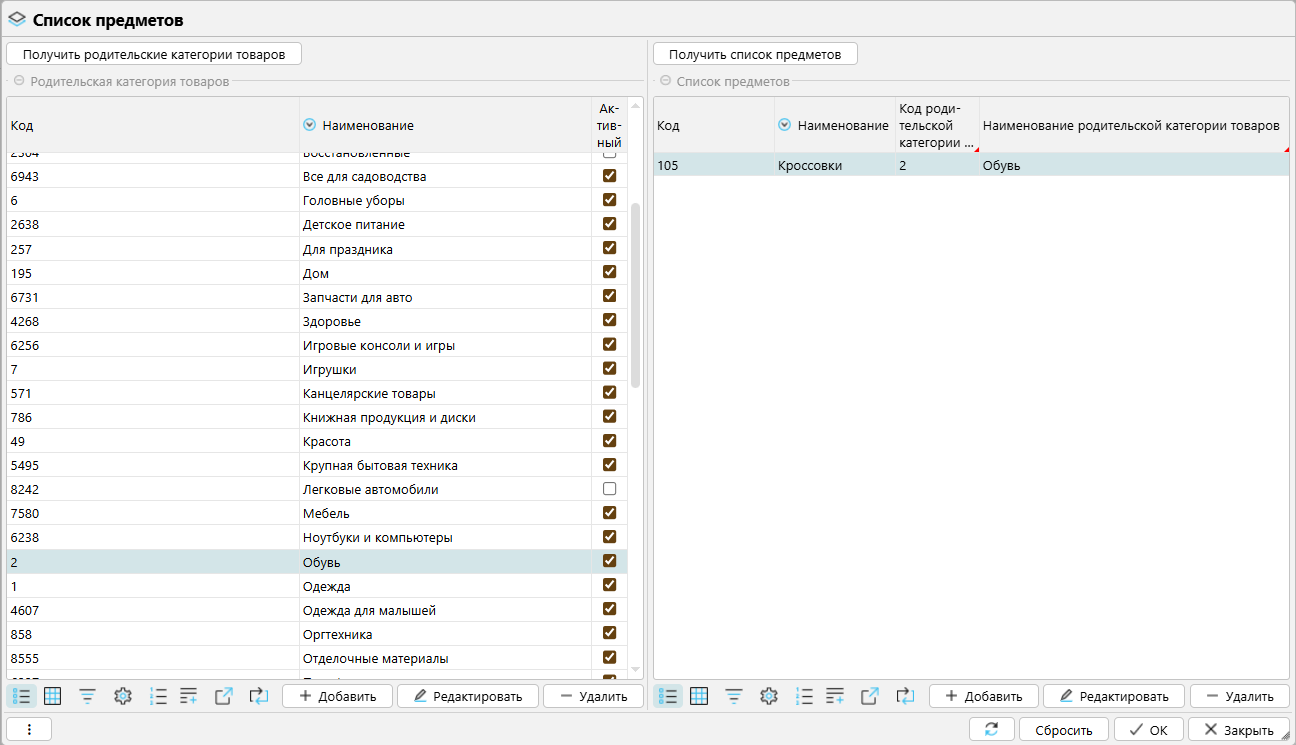Select the Для праздника row
Screen dimensions: 1296x745
point(317,249)
